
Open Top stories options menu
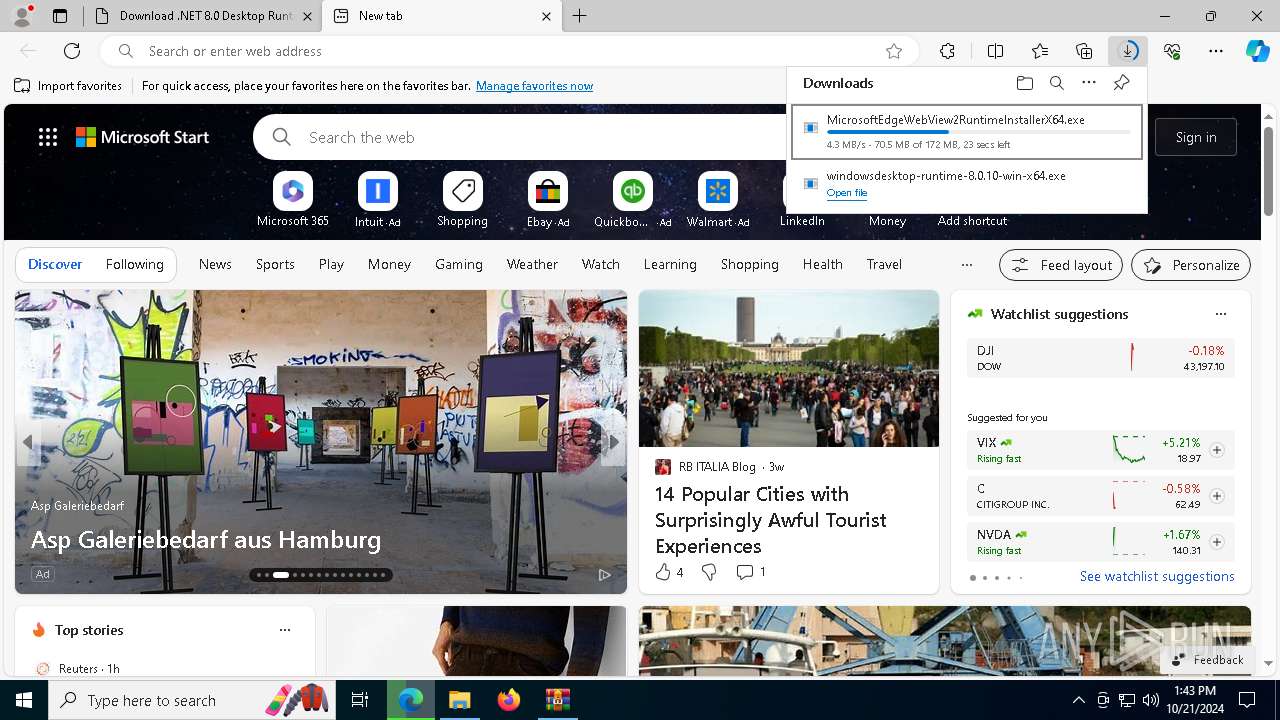tap(285, 630)
